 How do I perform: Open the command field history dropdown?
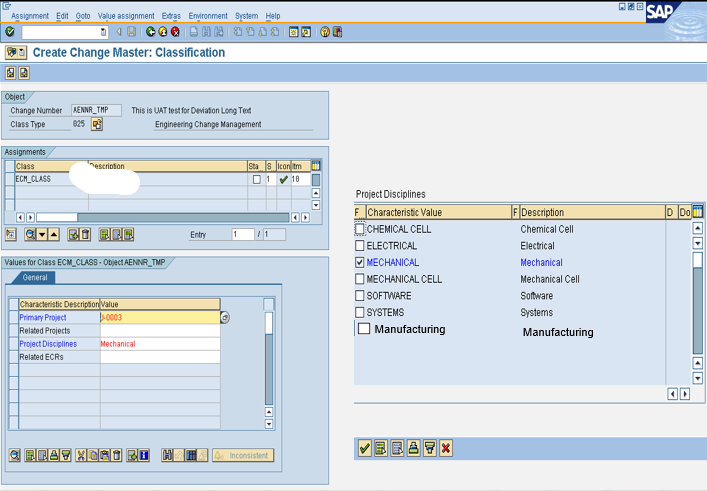103,32
